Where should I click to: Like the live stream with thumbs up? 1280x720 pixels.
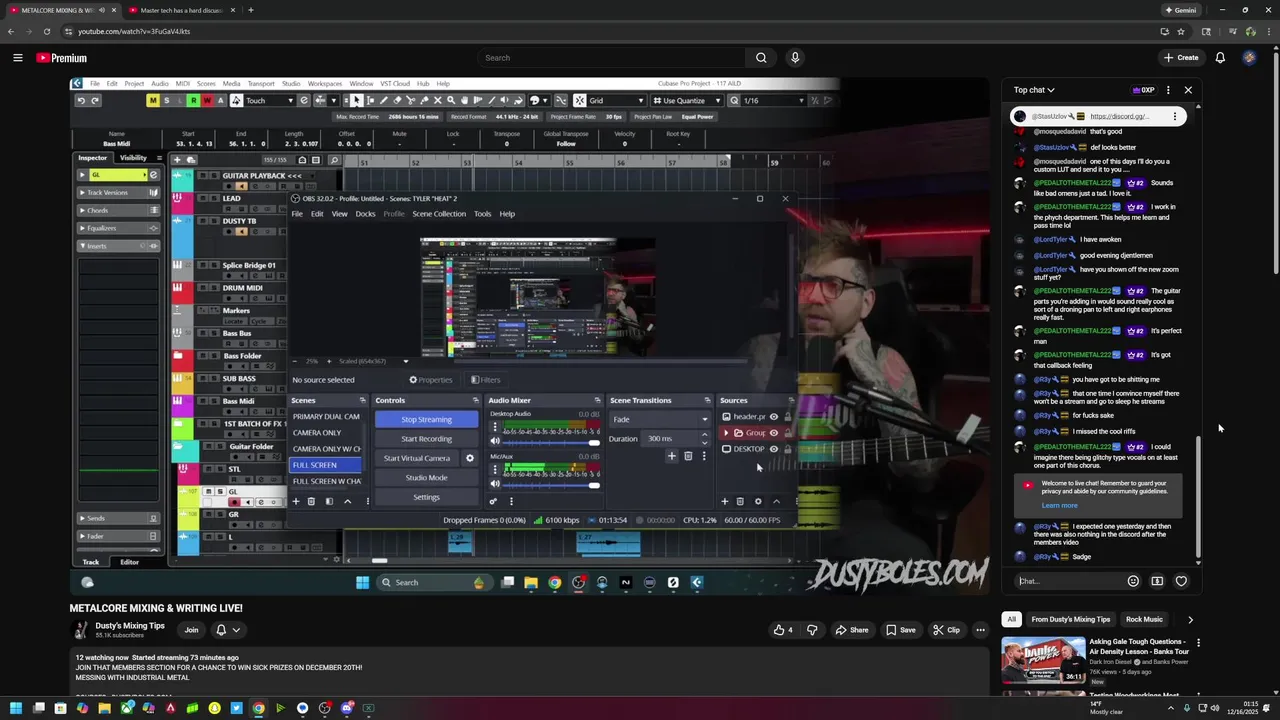coord(783,630)
